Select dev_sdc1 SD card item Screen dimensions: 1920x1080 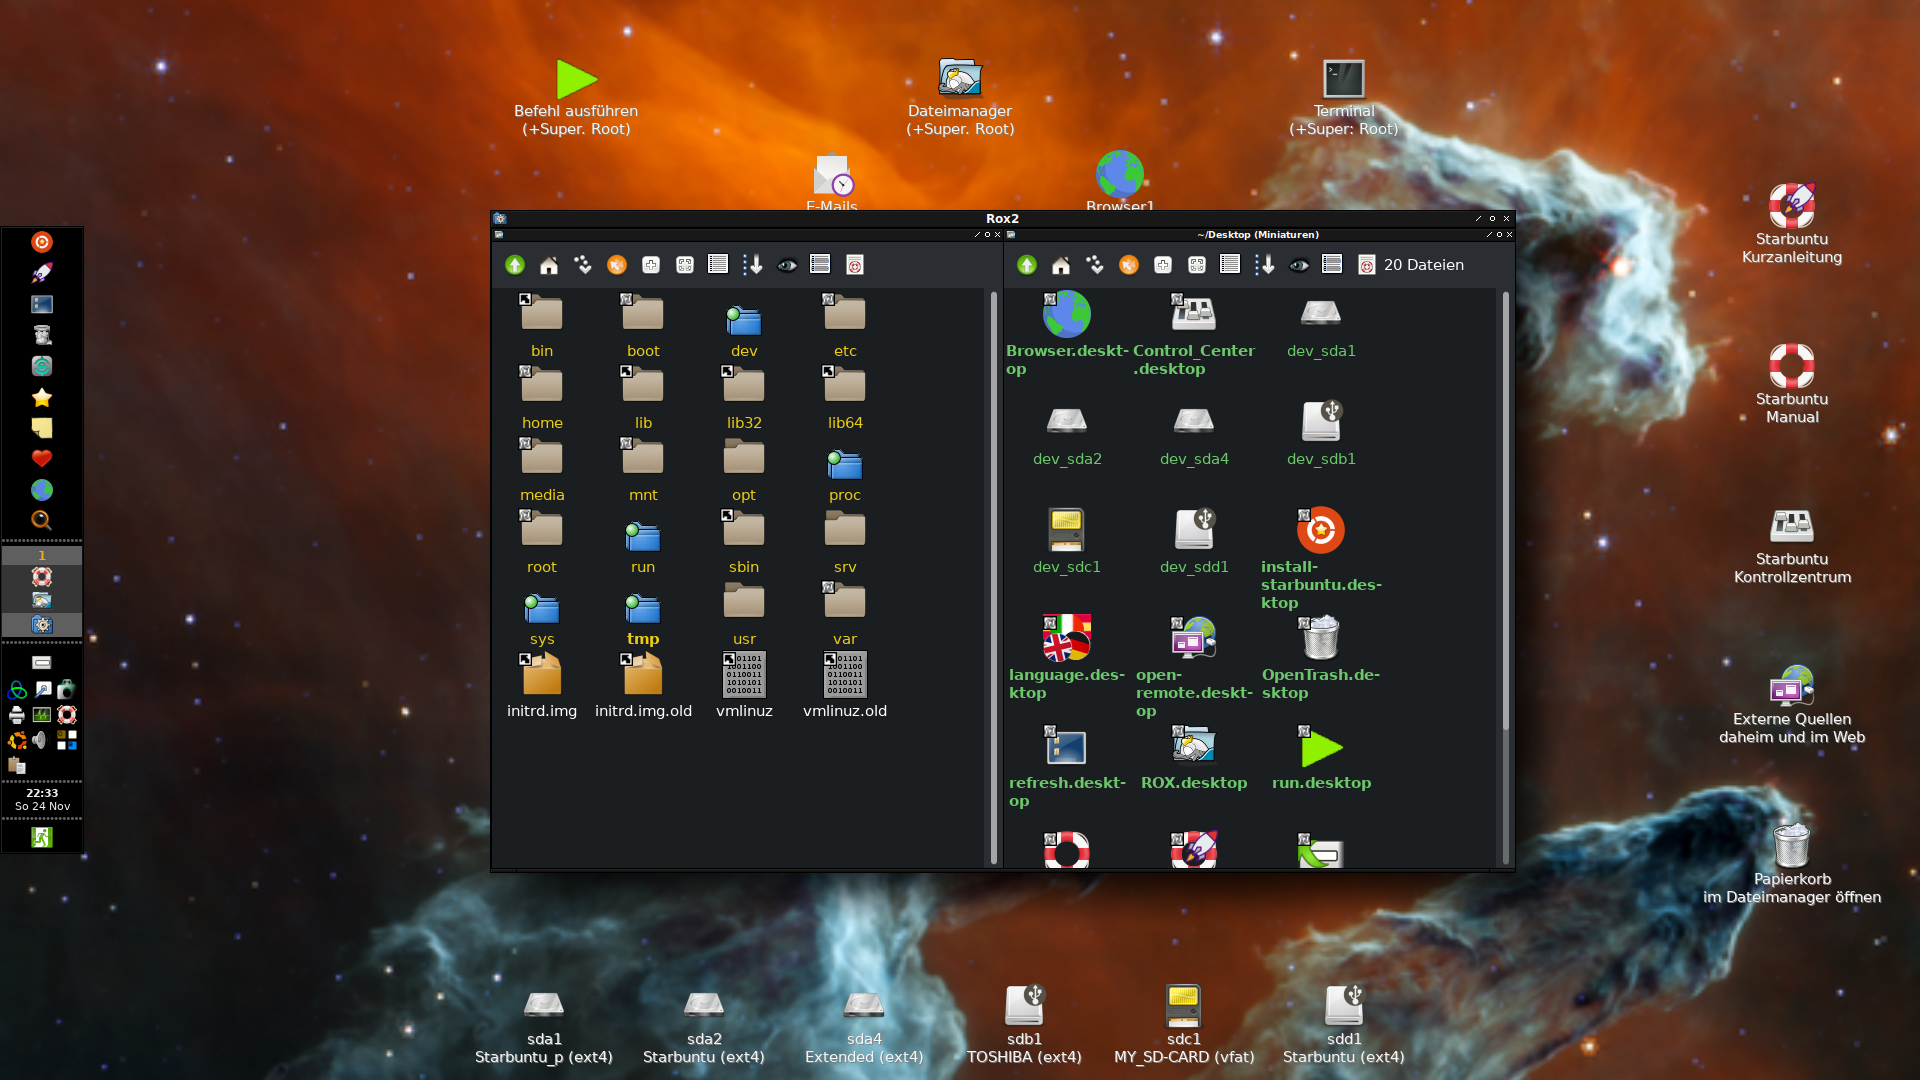[x=1067, y=541]
